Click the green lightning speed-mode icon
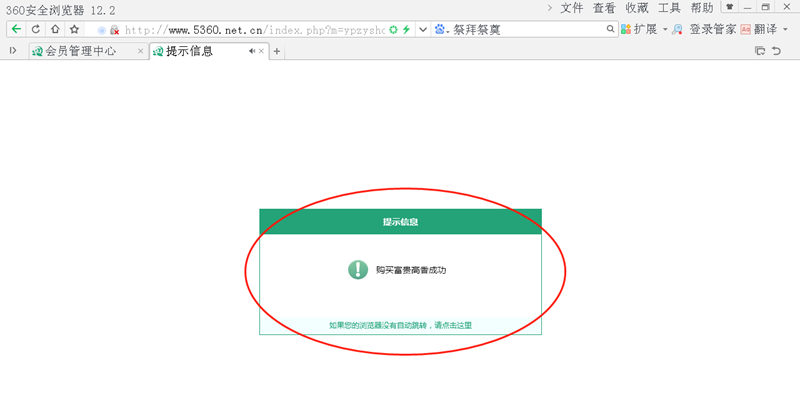The height and width of the screenshot is (410, 800). point(407,30)
